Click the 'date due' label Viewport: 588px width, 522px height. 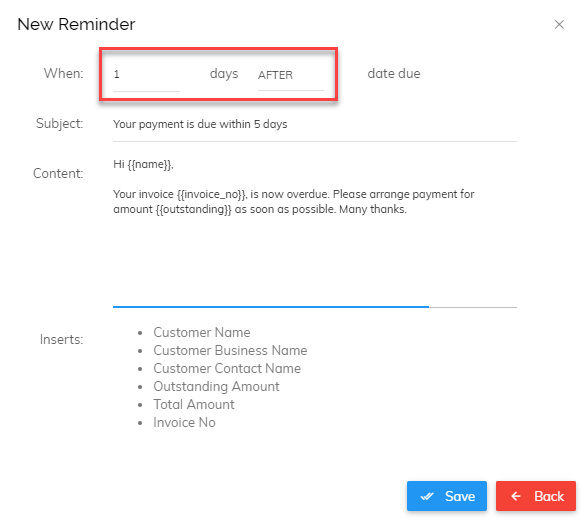click(394, 74)
